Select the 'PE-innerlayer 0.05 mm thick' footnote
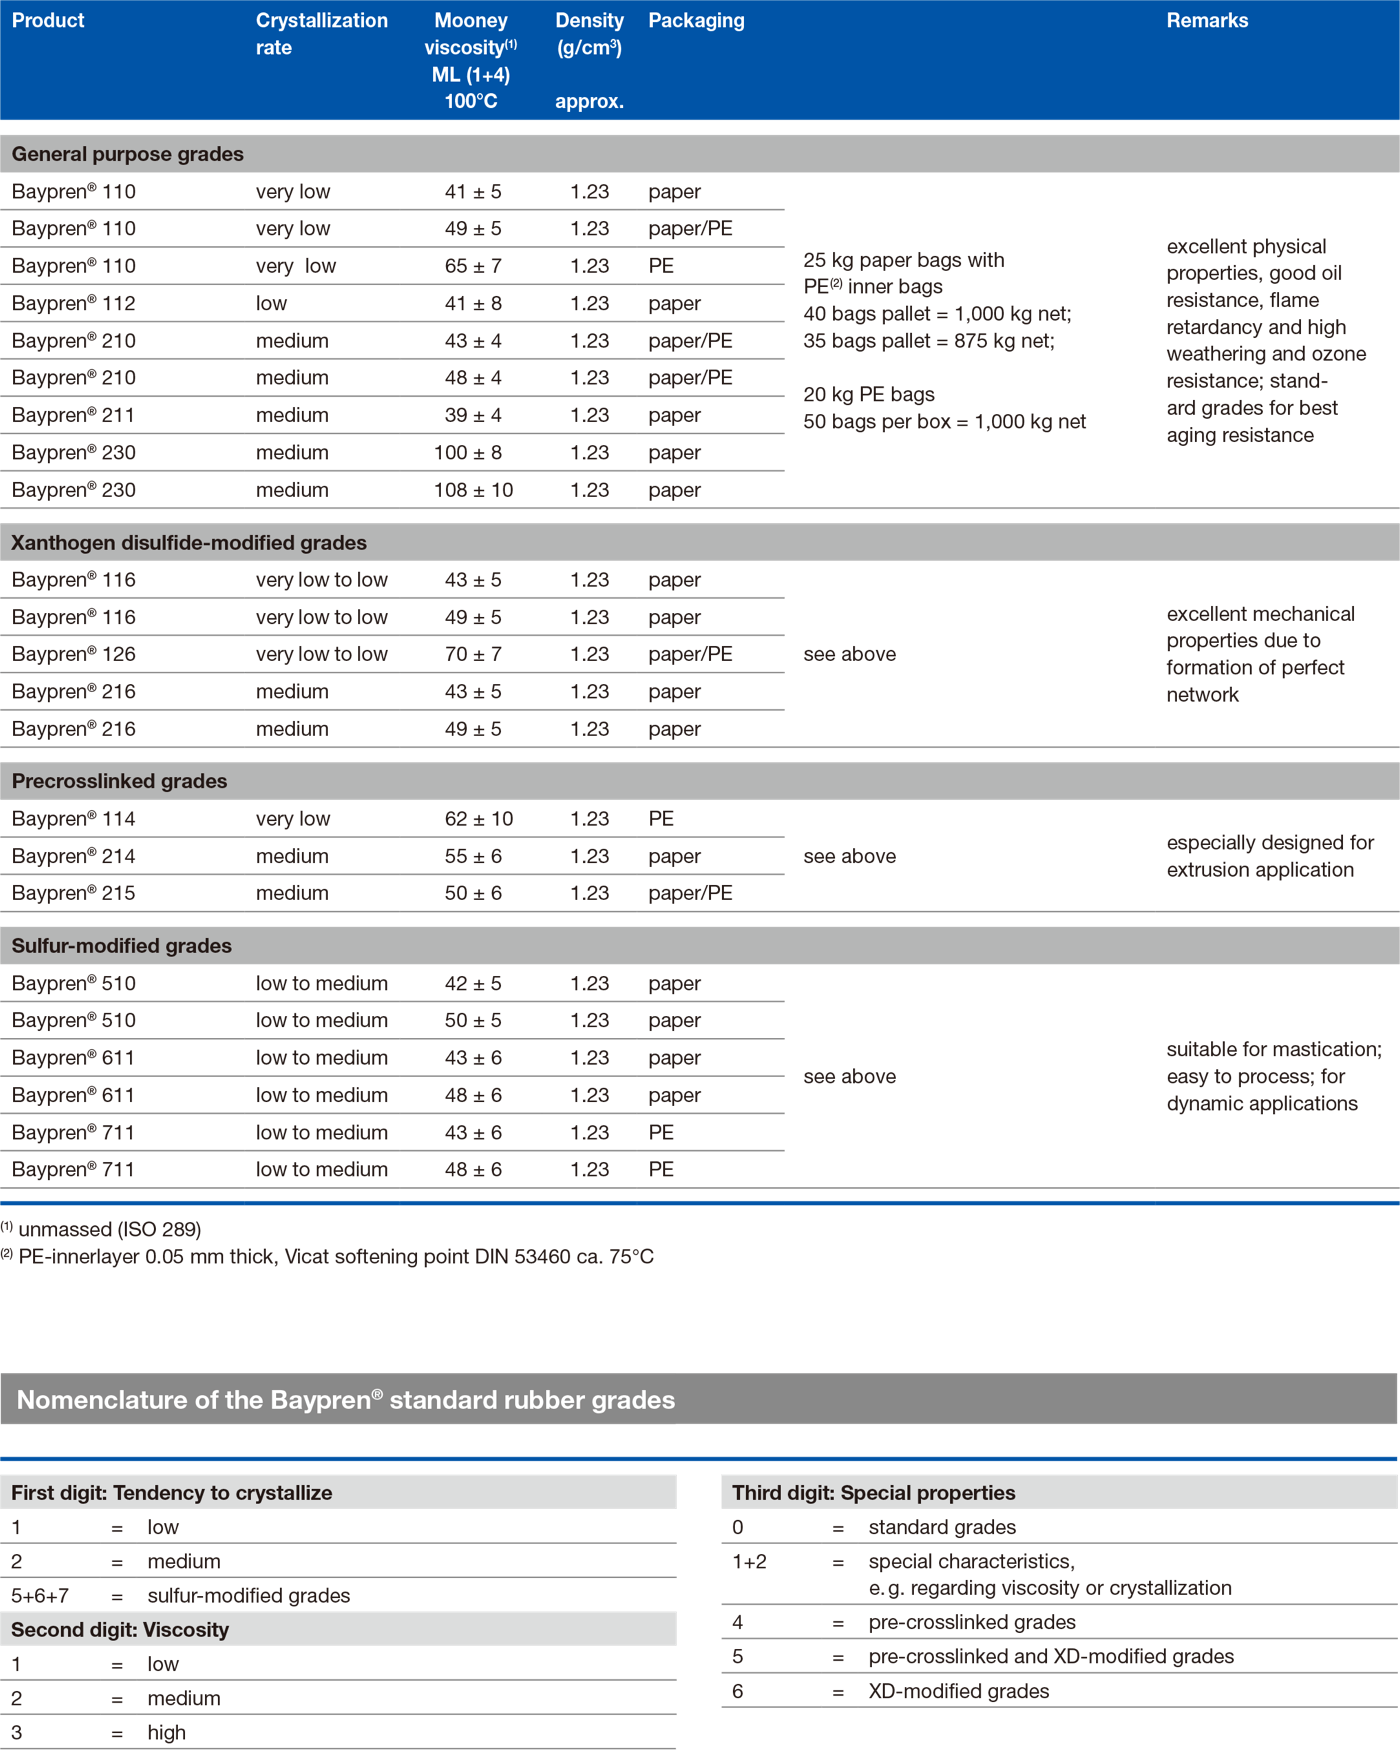The width and height of the screenshot is (1400, 1750). 327,1257
